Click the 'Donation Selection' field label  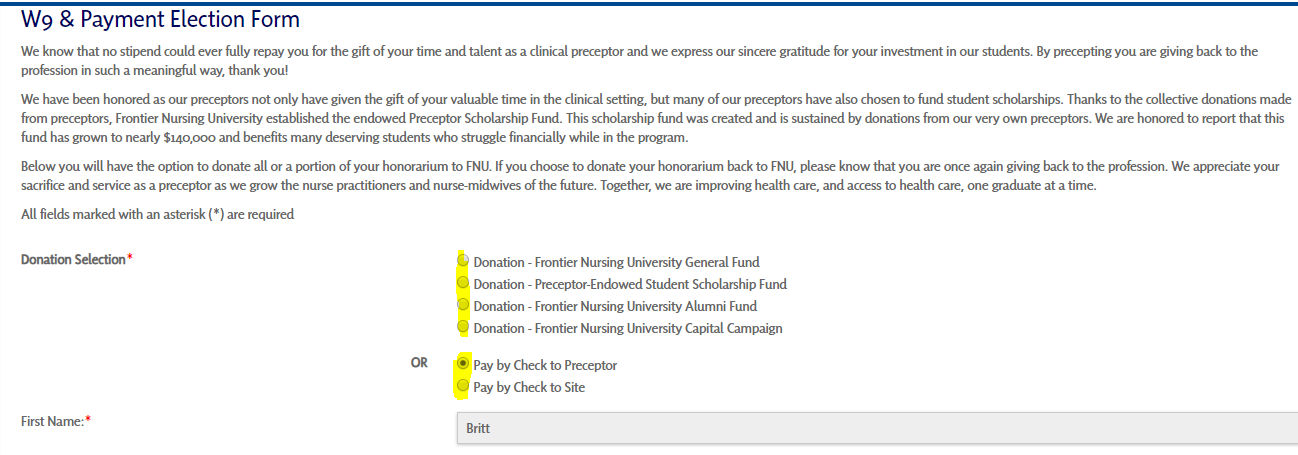point(73,260)
